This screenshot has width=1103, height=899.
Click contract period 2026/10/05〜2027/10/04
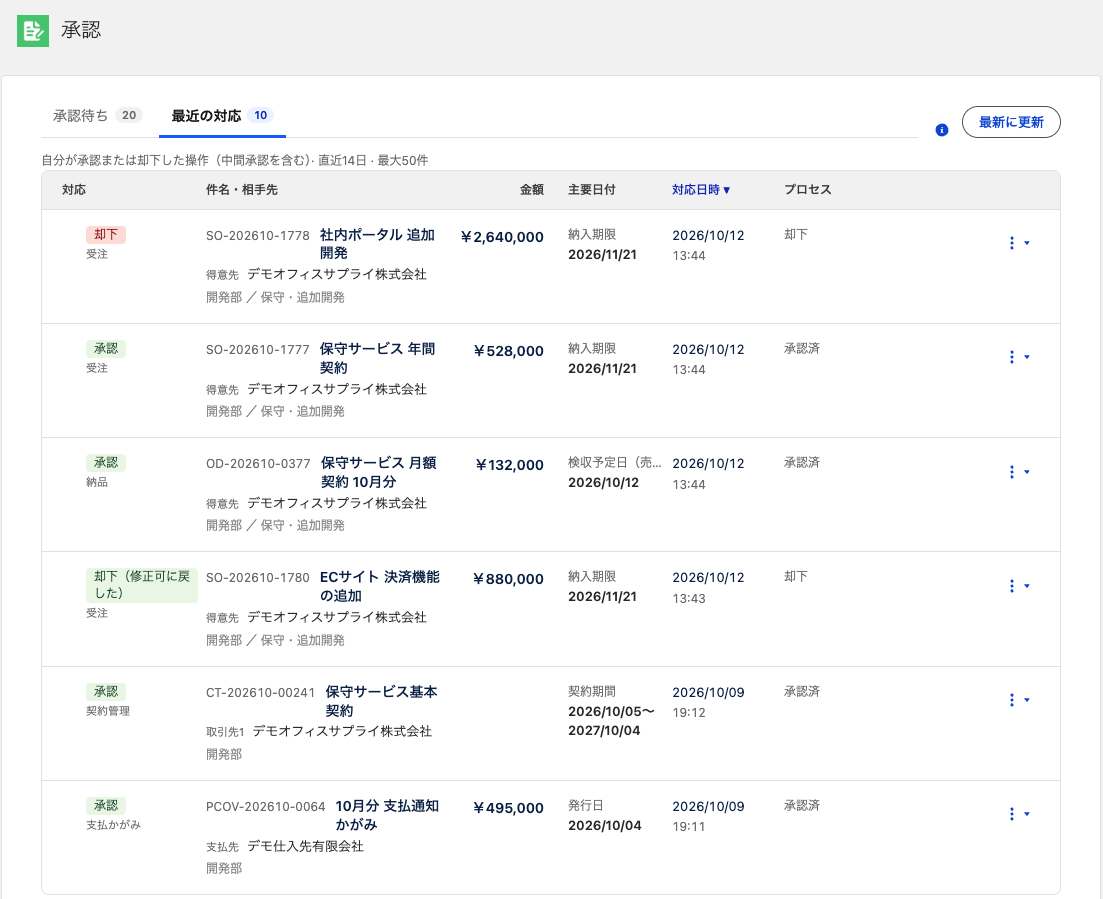click(611, 721)
